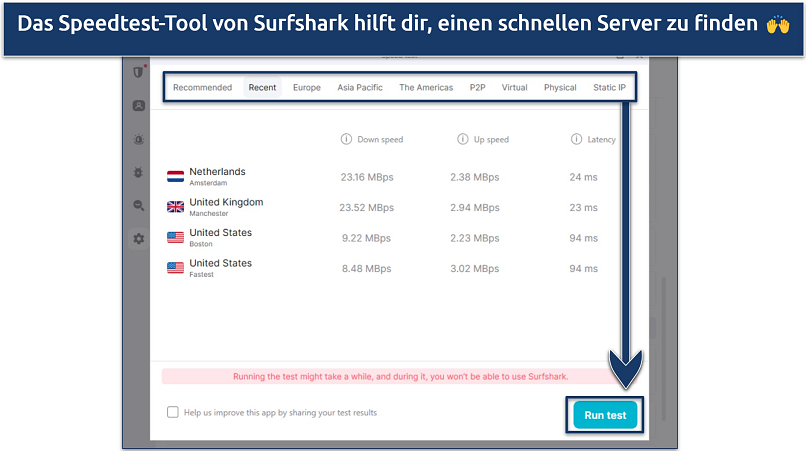Screen dimensions: 806x451
Task: Open the VPN shield icon in sidebar
Action: coord(138,71)
